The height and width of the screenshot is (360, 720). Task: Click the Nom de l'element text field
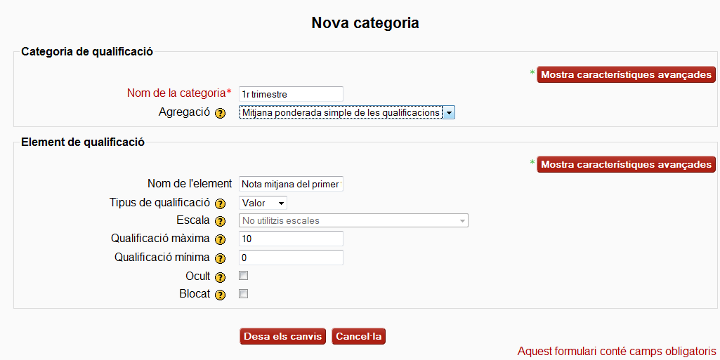(x=291, y=184)
